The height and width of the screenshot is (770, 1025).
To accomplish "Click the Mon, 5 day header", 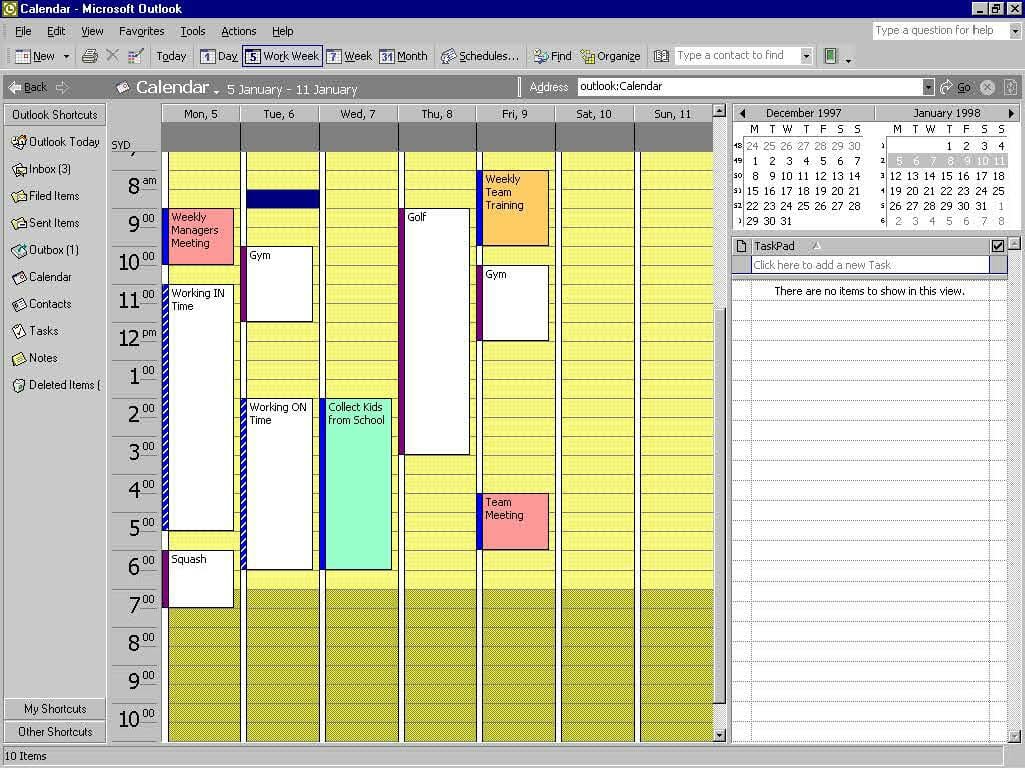I will point(201,114).
